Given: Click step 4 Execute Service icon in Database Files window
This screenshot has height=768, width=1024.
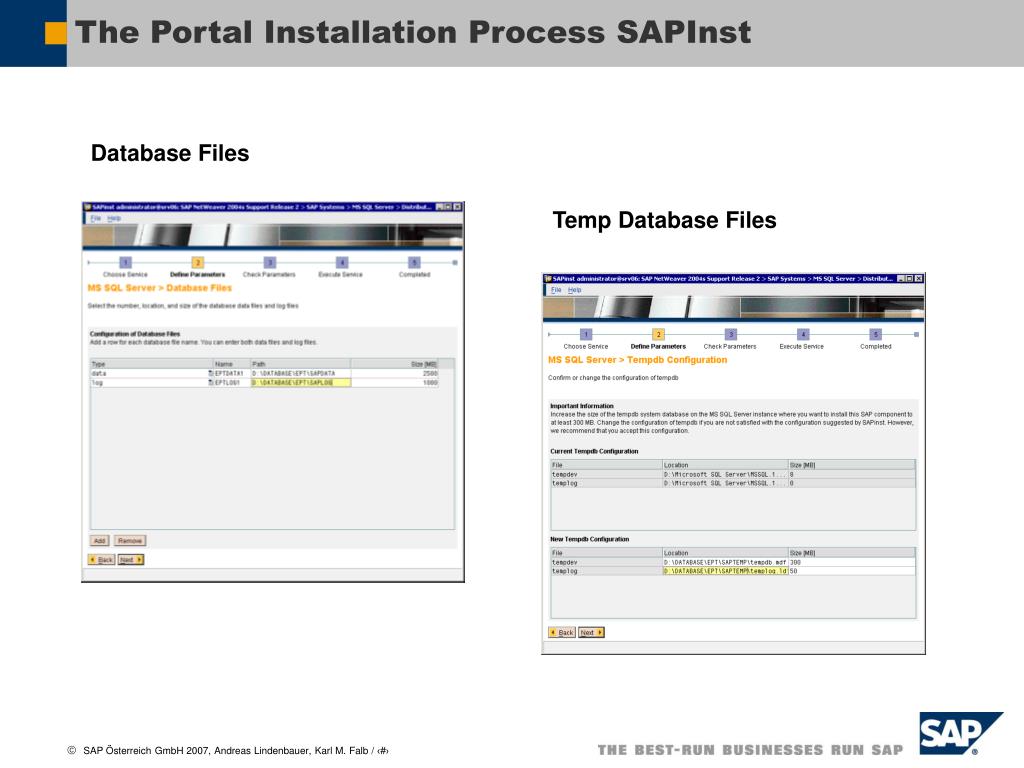Looking at the screenshot, I should (x=342, y=263).
